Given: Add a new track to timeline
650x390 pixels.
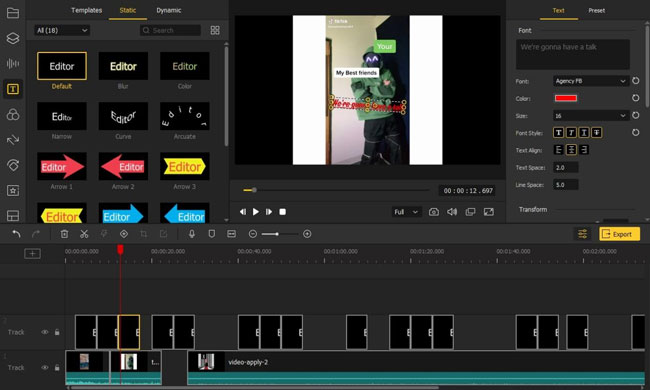Looking at the screenshot, I should tap(32, 253).
